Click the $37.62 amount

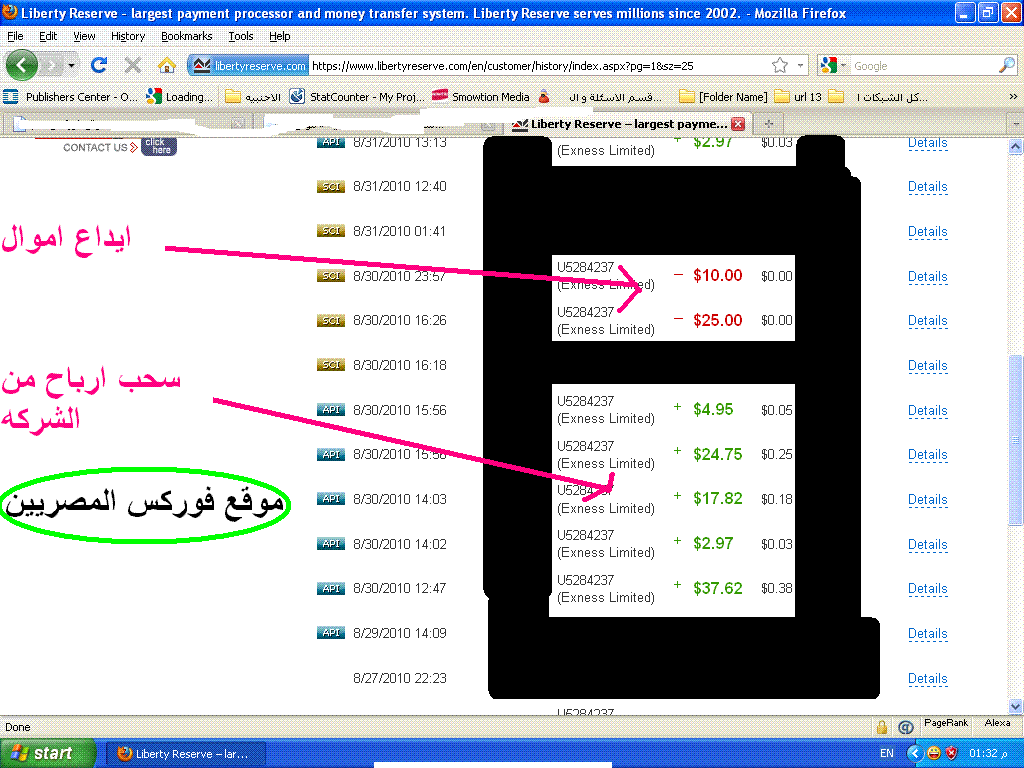tap(717, 588)
